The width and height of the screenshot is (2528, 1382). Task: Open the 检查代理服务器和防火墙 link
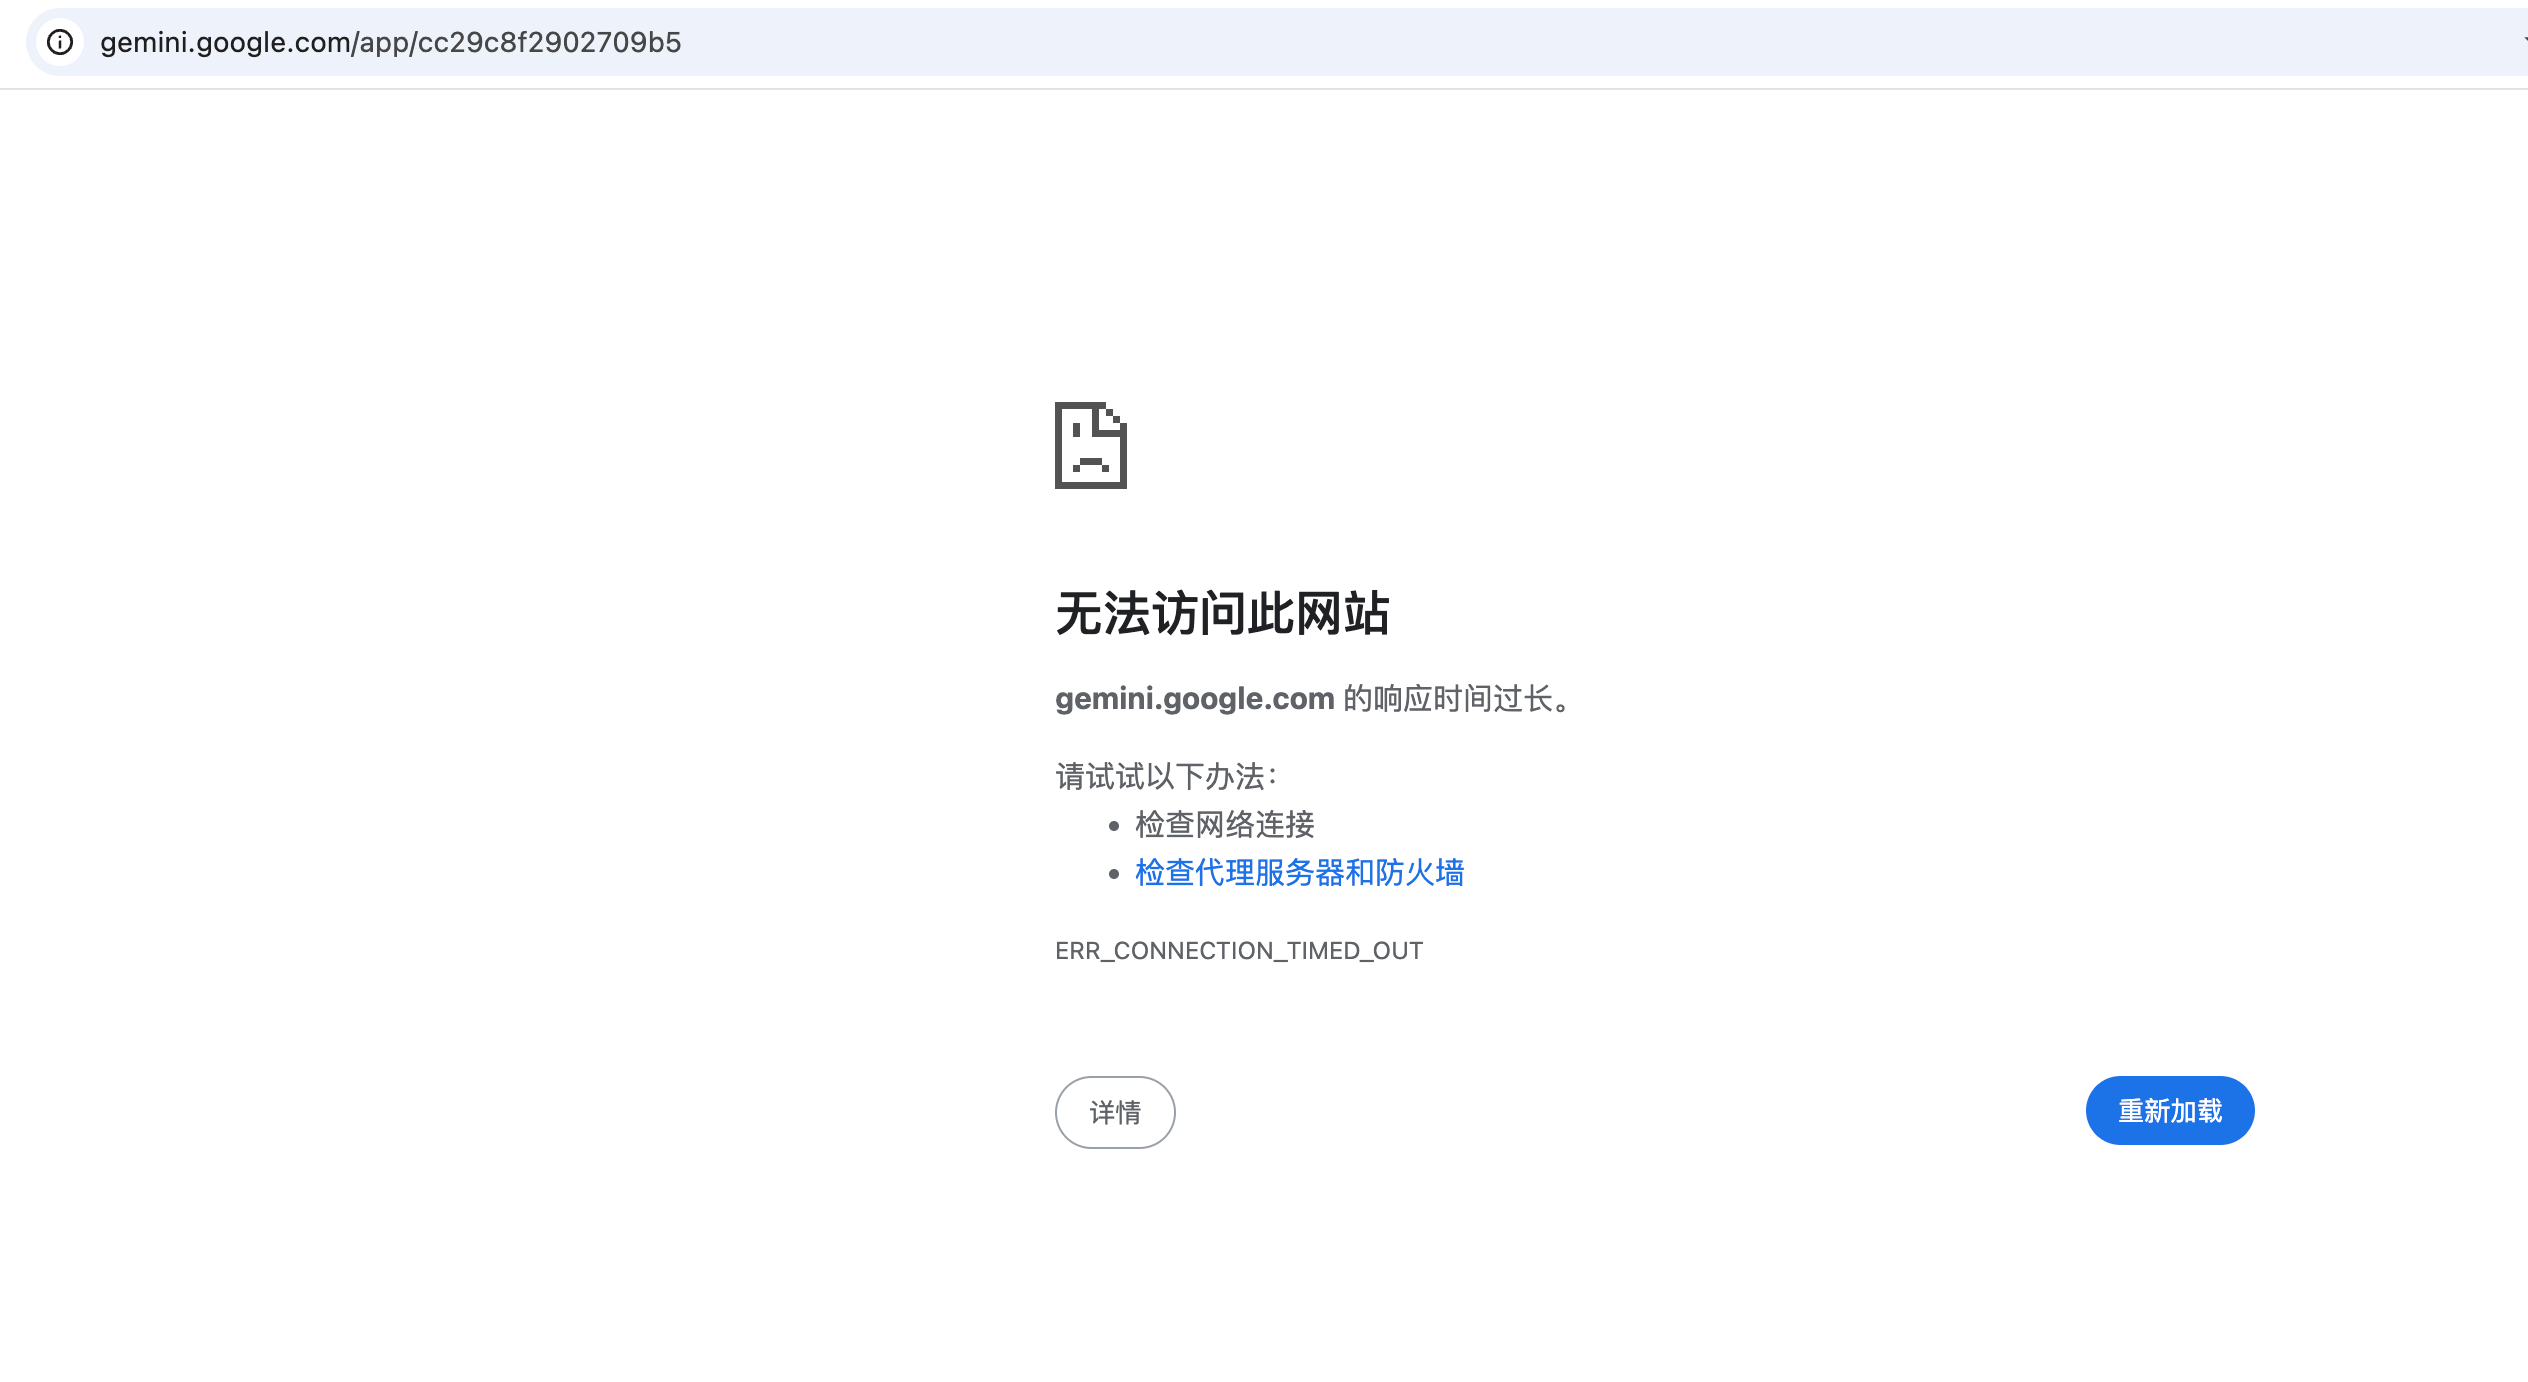coord(1299,873)
